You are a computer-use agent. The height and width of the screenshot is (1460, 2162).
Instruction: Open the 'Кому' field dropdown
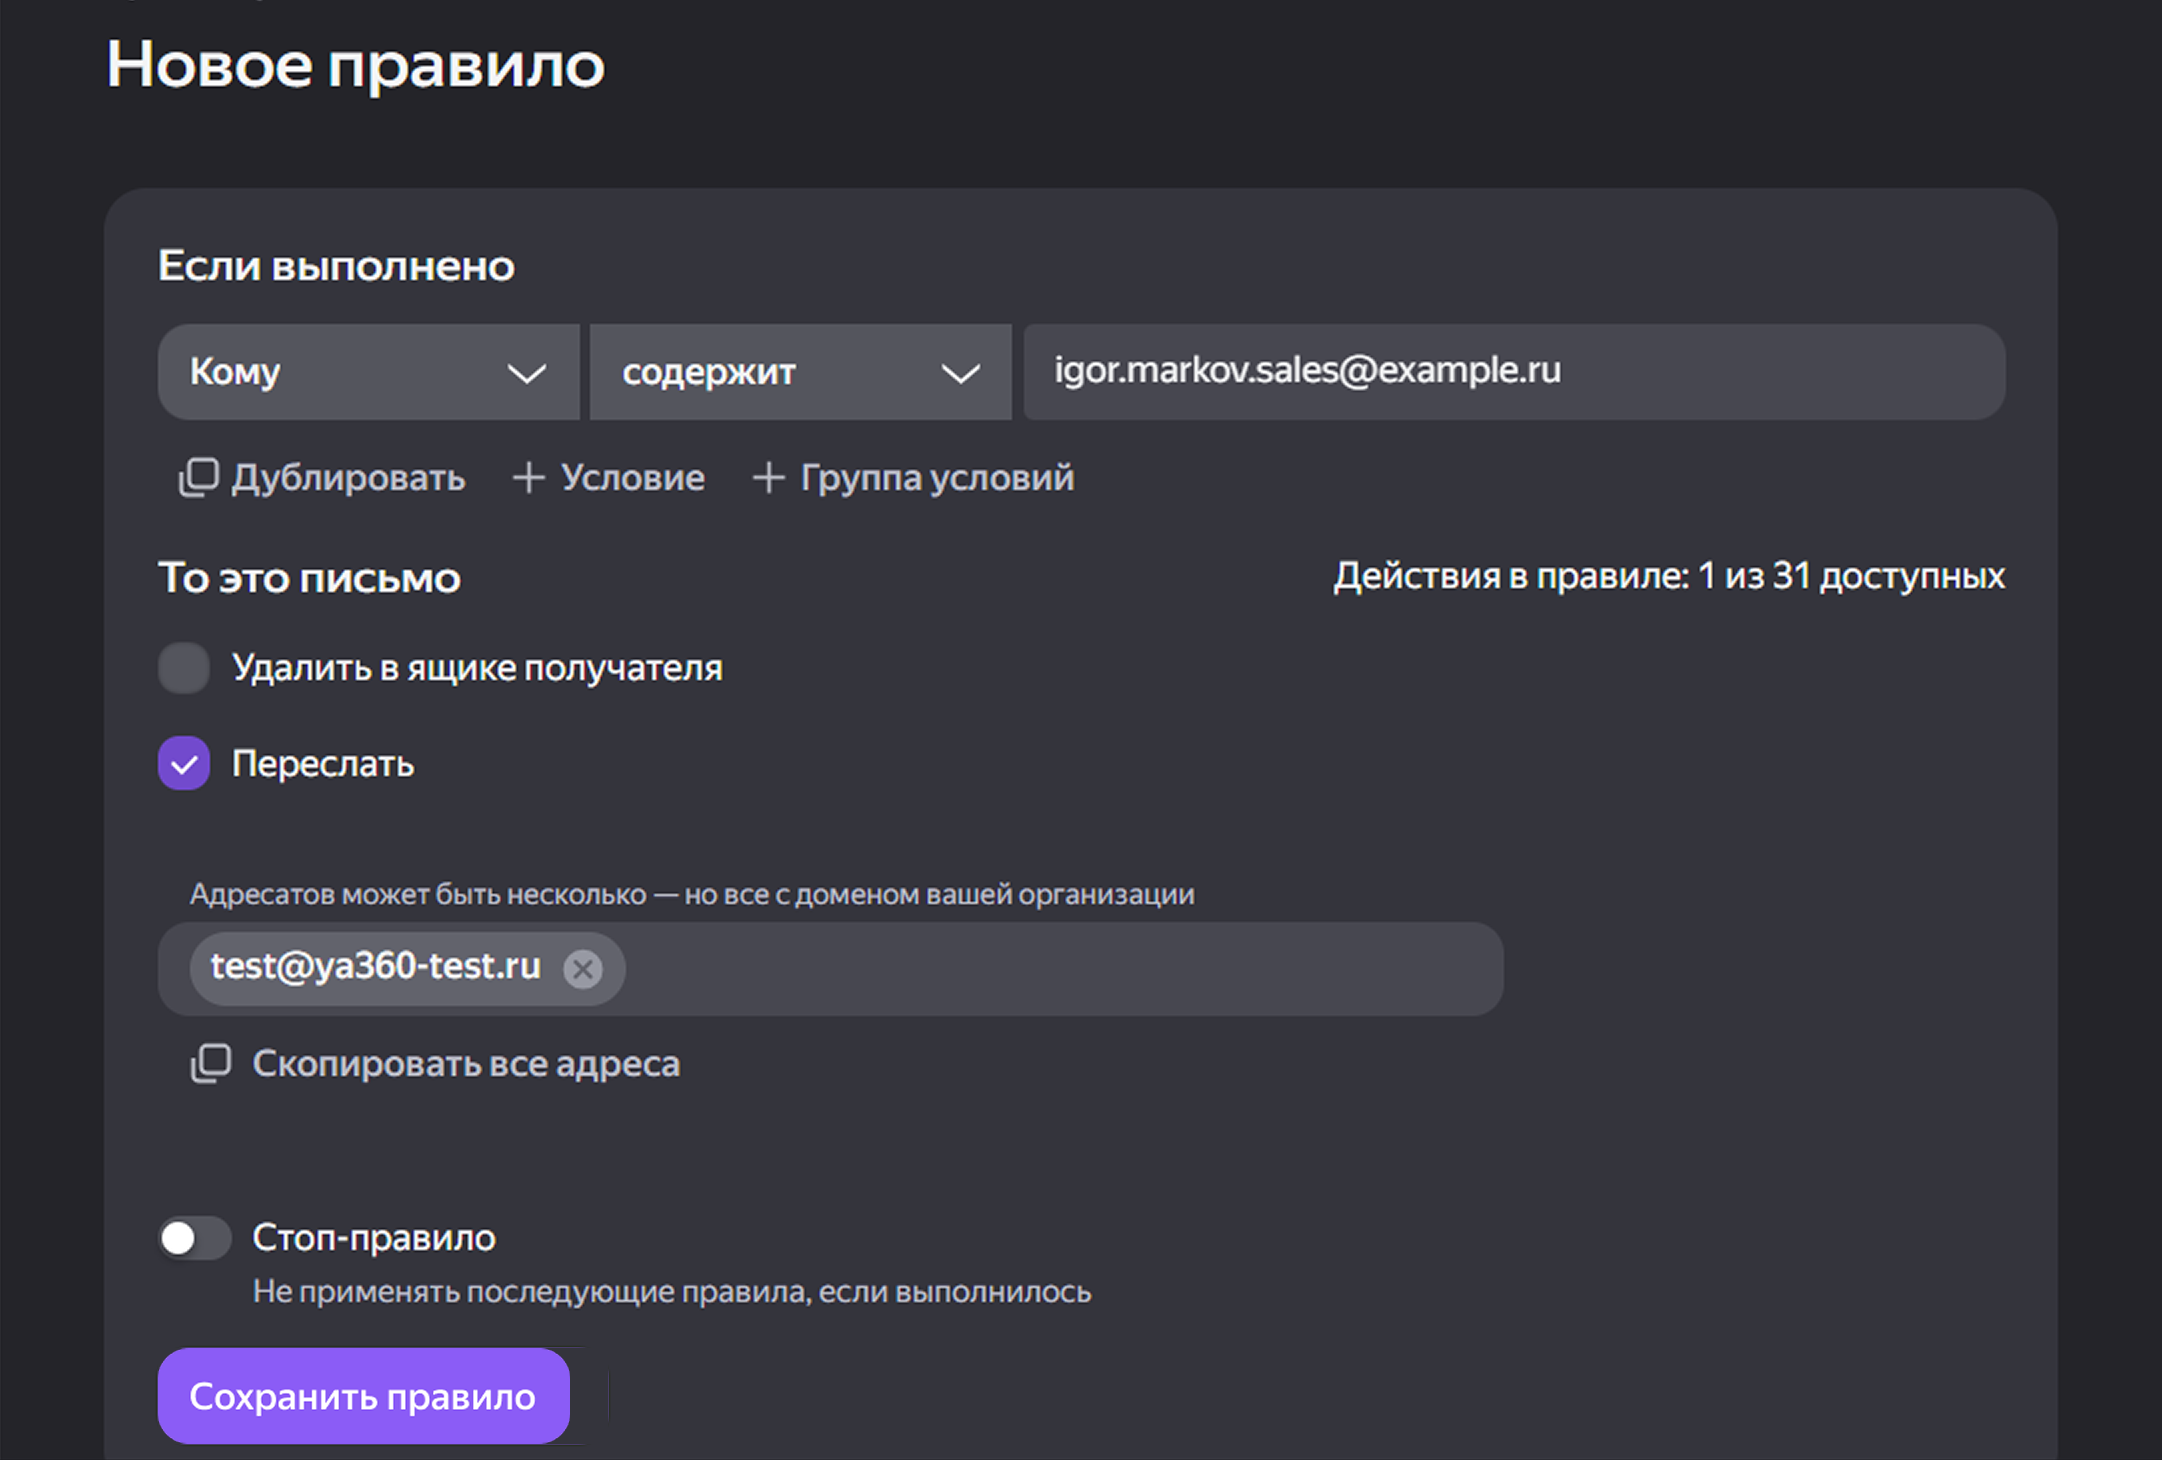pyautogui.click(x=368, y=372)
